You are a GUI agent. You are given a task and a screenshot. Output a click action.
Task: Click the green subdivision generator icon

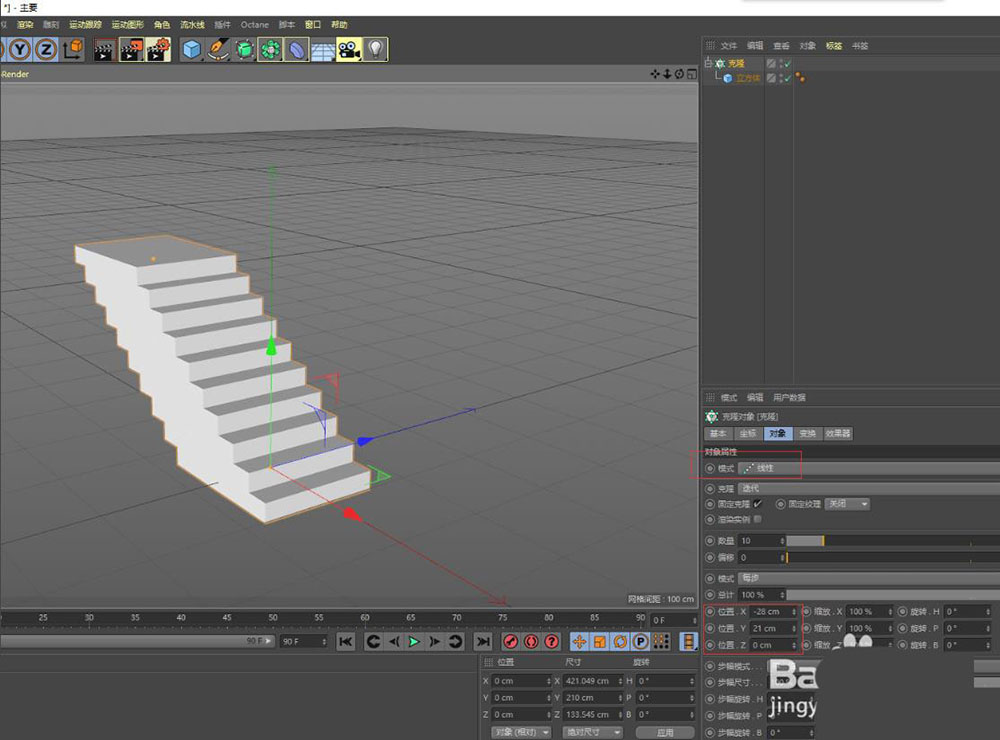tap(244, 49)
